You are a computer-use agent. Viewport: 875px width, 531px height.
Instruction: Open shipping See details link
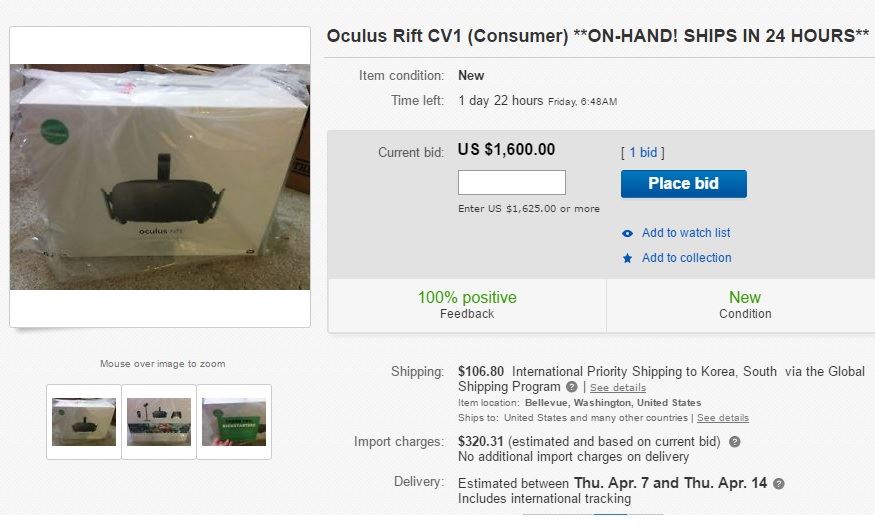click(x=617, y=388)
